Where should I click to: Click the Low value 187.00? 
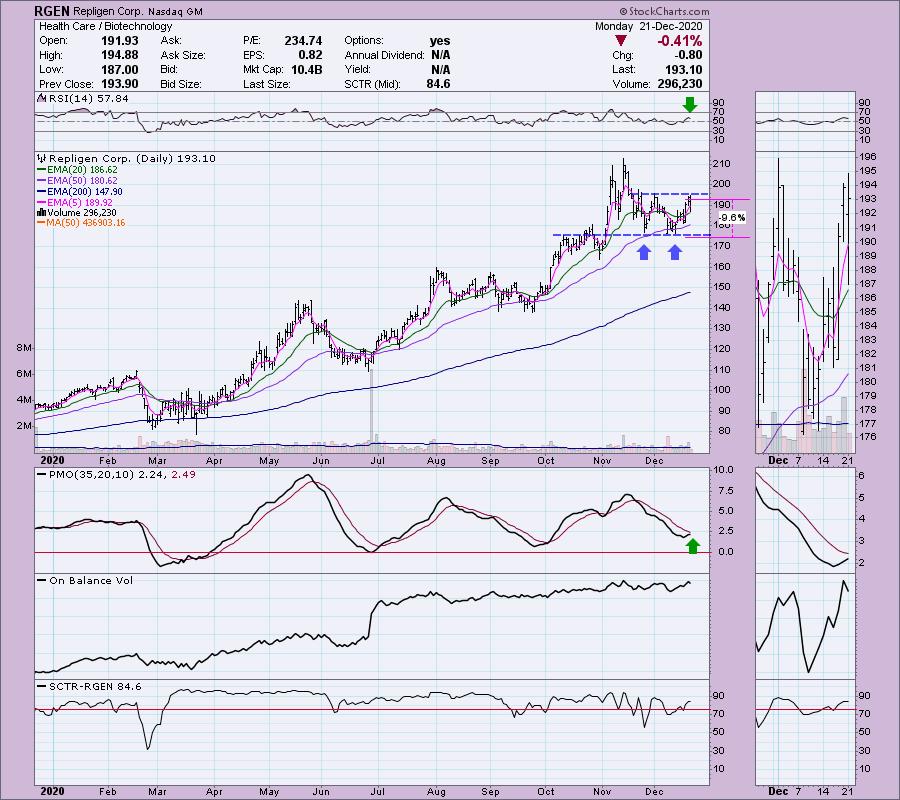120,69
